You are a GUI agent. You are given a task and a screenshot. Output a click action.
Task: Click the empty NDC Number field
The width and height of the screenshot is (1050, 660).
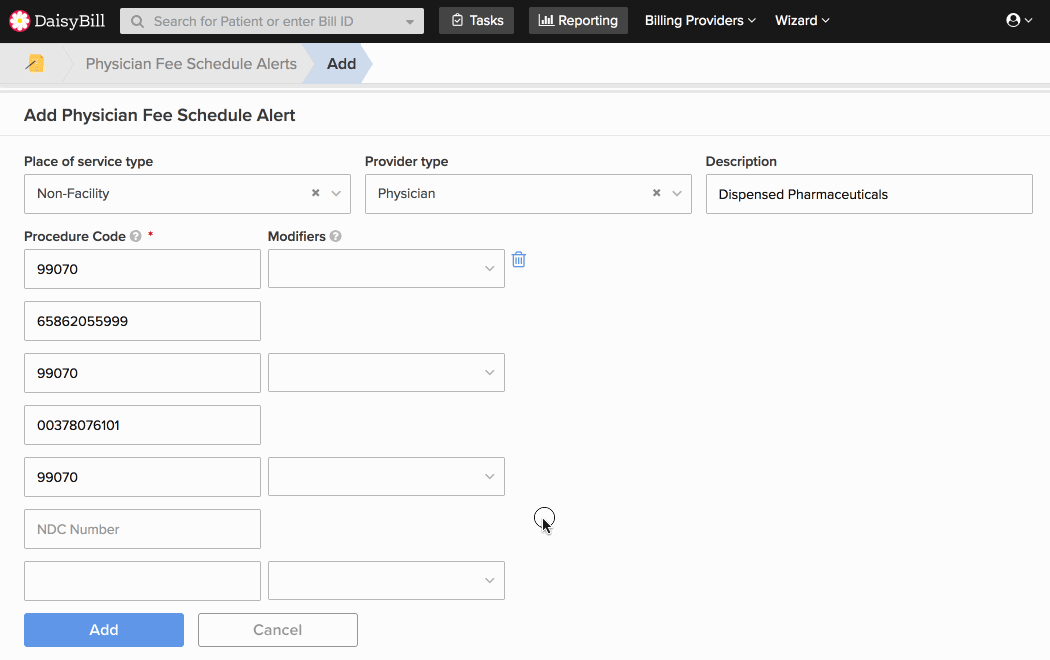click(142, 529)
